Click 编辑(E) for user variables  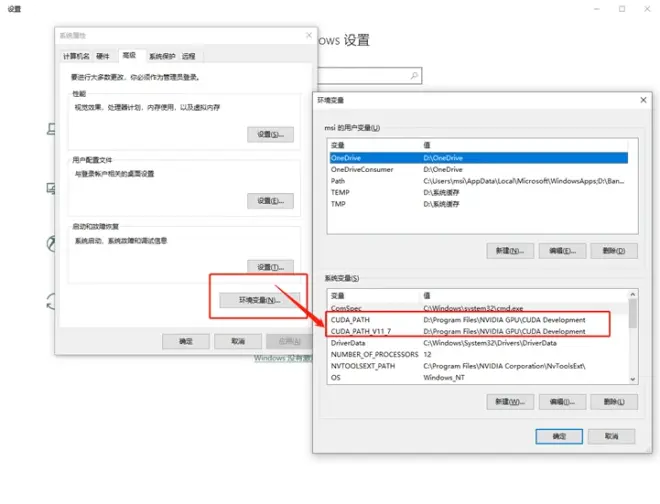coord(562,251)
